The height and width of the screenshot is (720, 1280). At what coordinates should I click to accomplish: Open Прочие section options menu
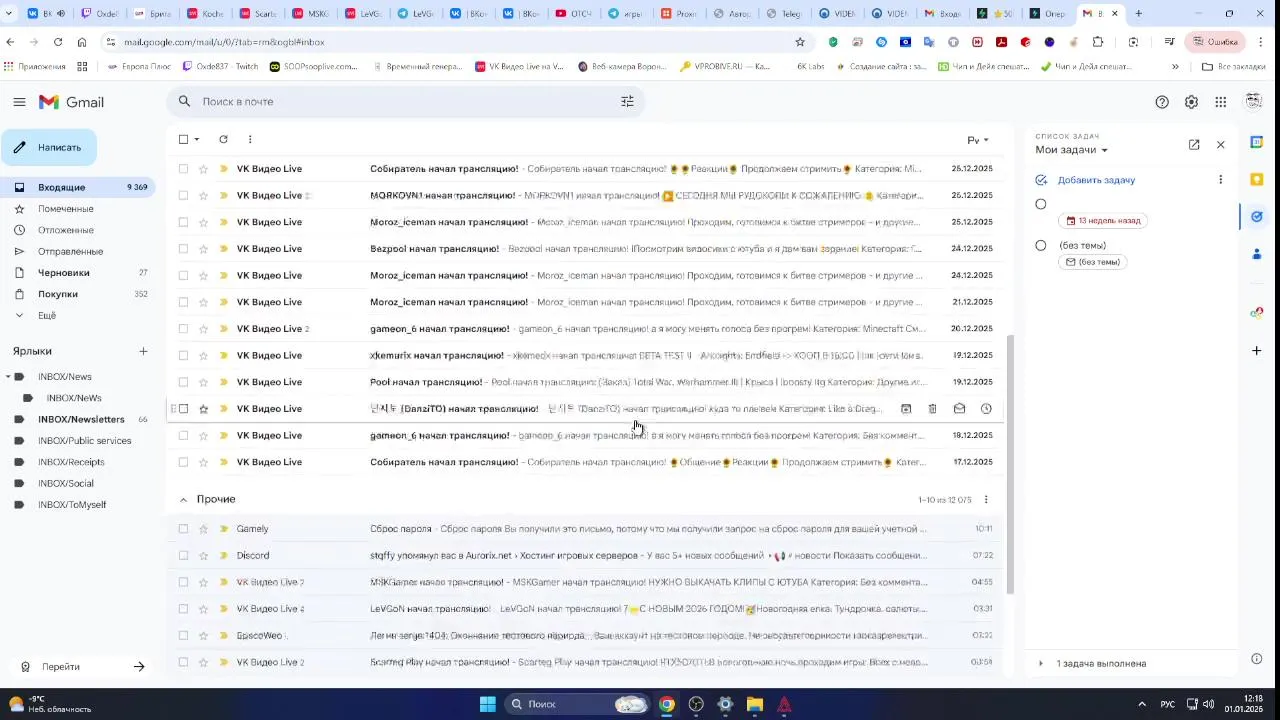pos(986,499)
